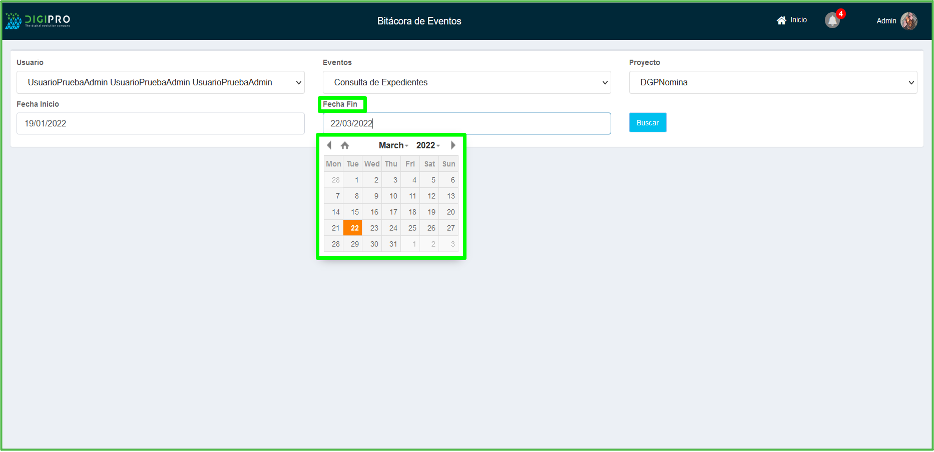Go to next month in calendar
This screenshot has width=934, height=452.
(453, 145)
